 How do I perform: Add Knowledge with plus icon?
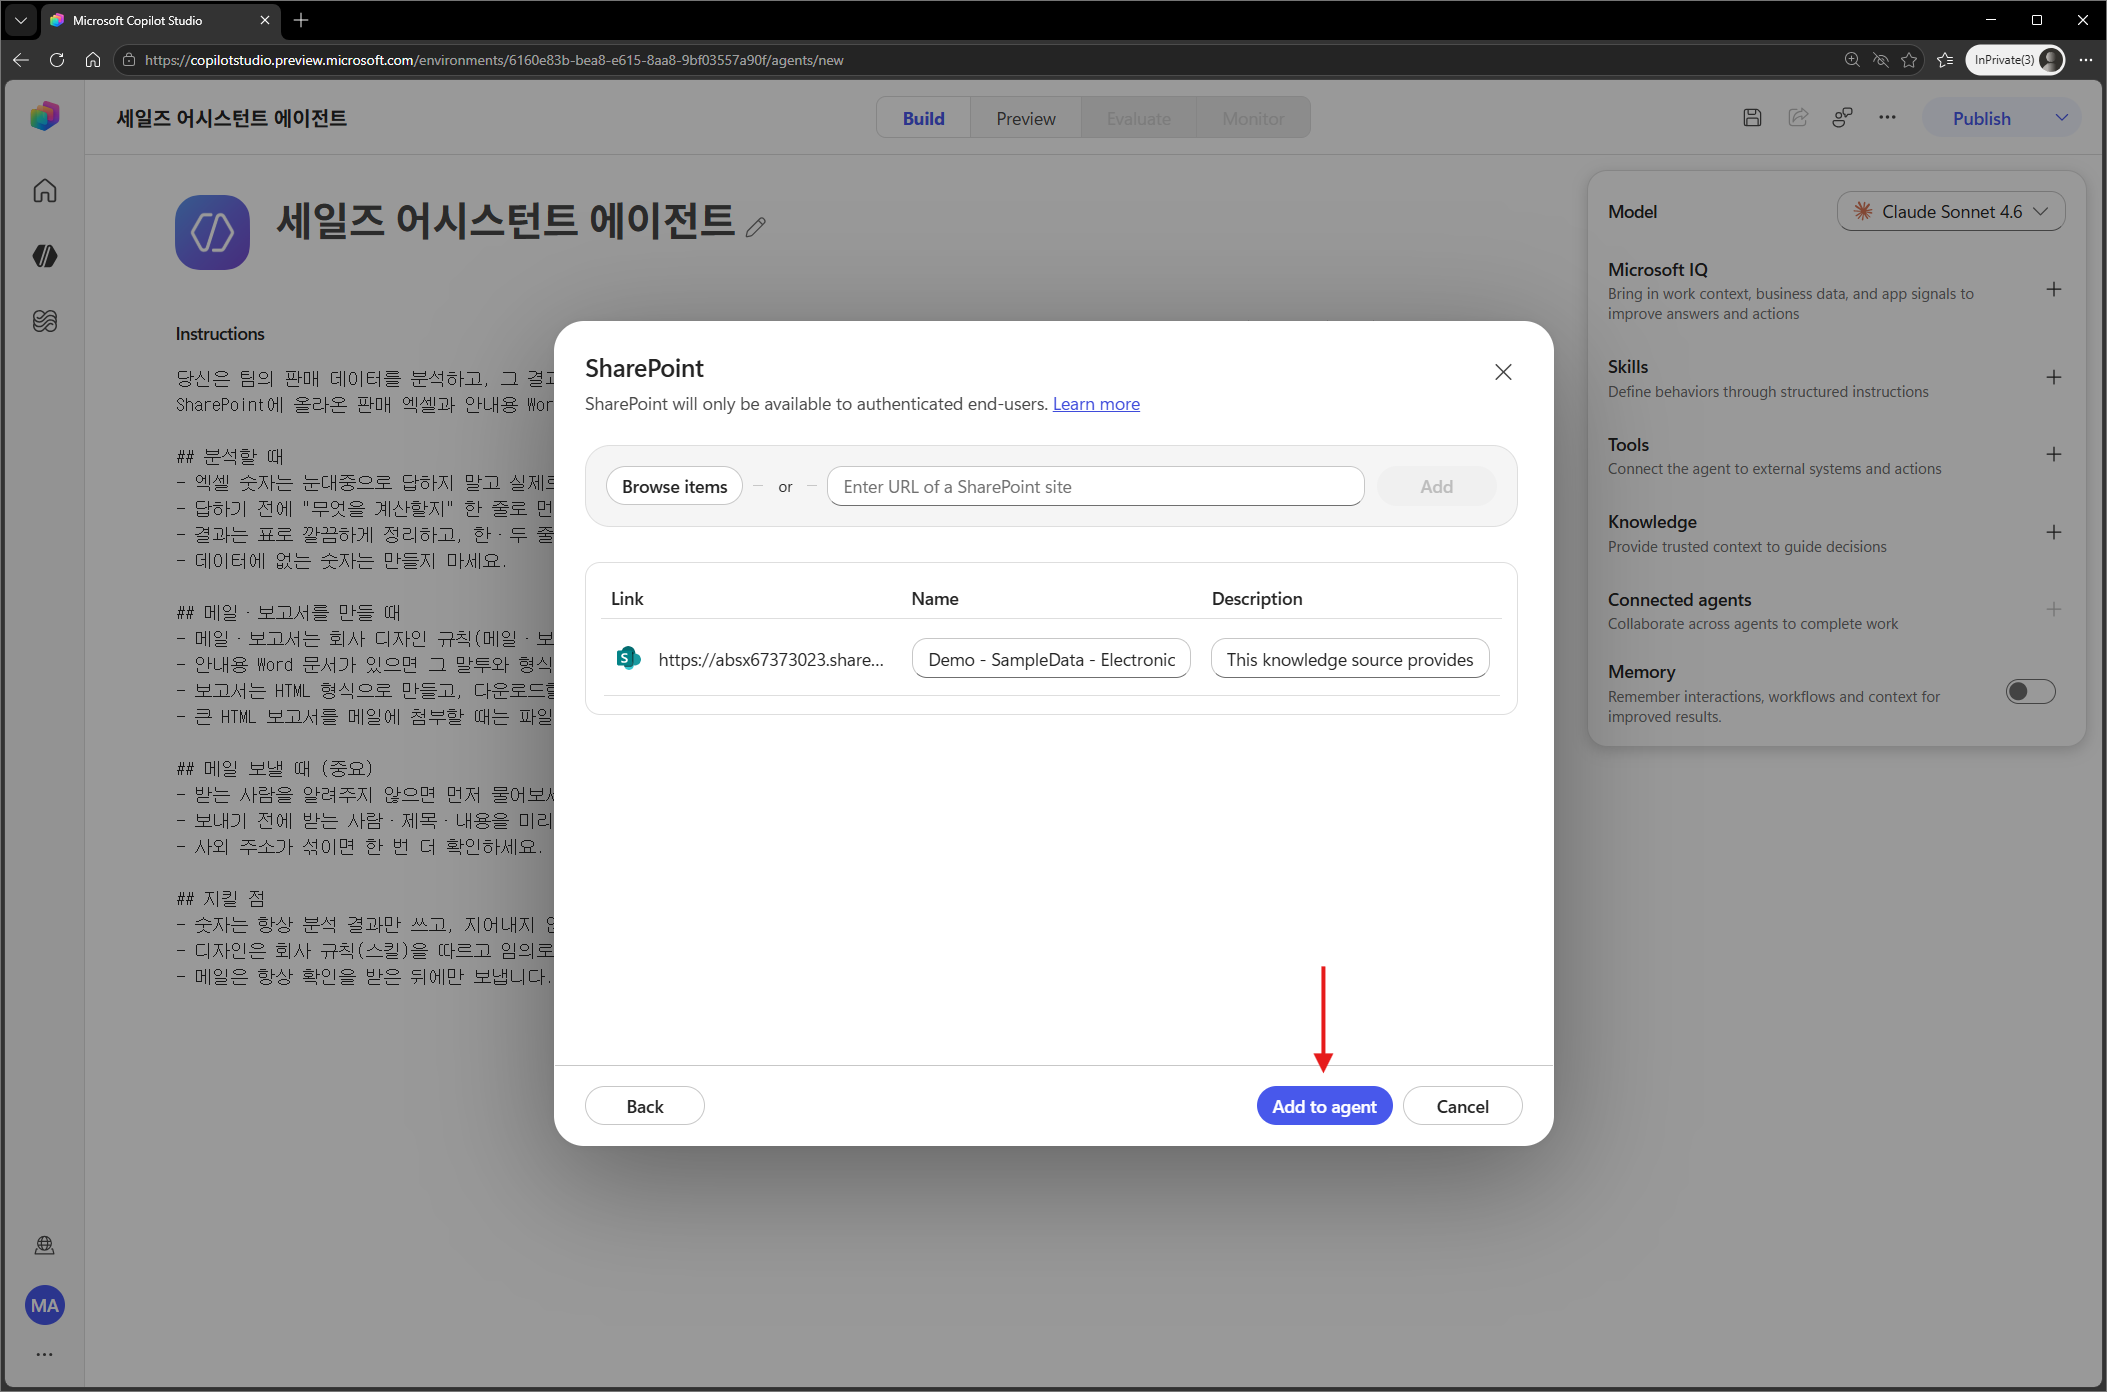point(2053,532)
